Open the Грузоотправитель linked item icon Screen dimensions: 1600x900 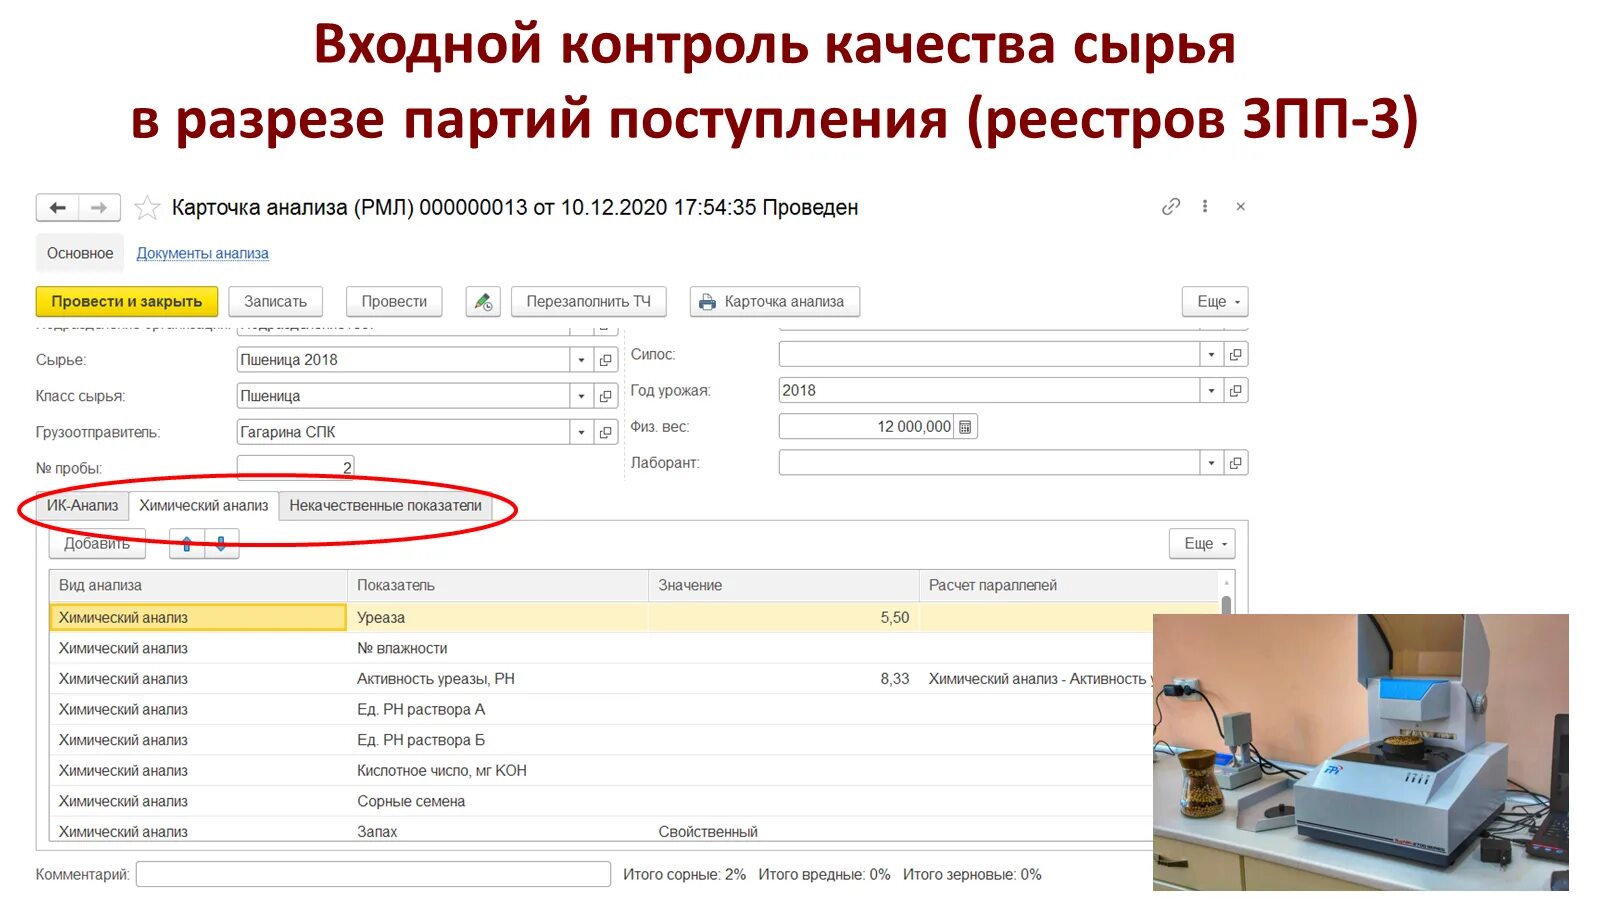(605, 432)
